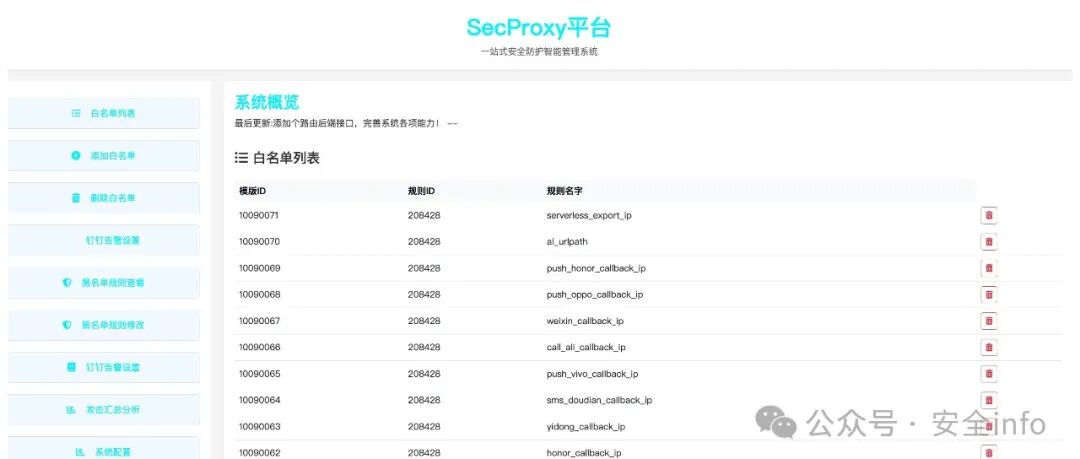
Task: Click the chart icon beside 系统配置
Action: [x=79, y=452]
